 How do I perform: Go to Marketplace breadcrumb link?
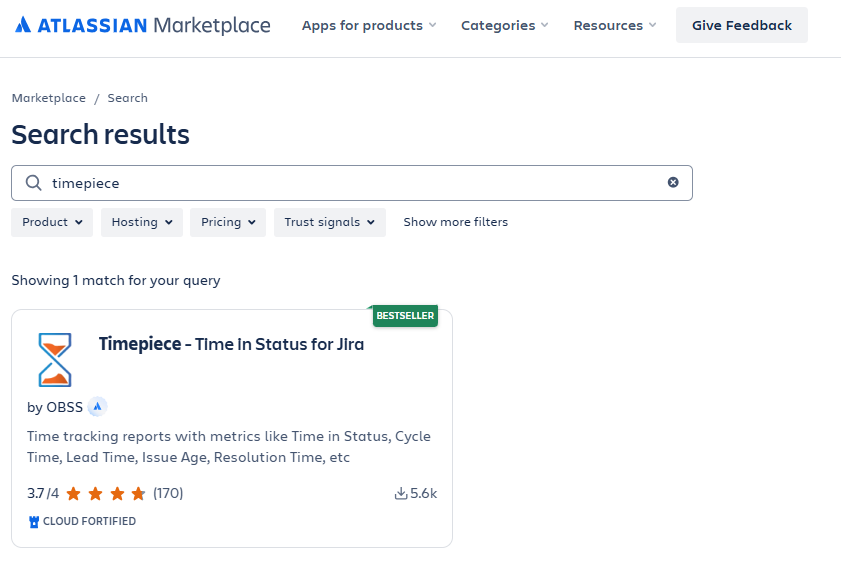click(x=48, y=98)
